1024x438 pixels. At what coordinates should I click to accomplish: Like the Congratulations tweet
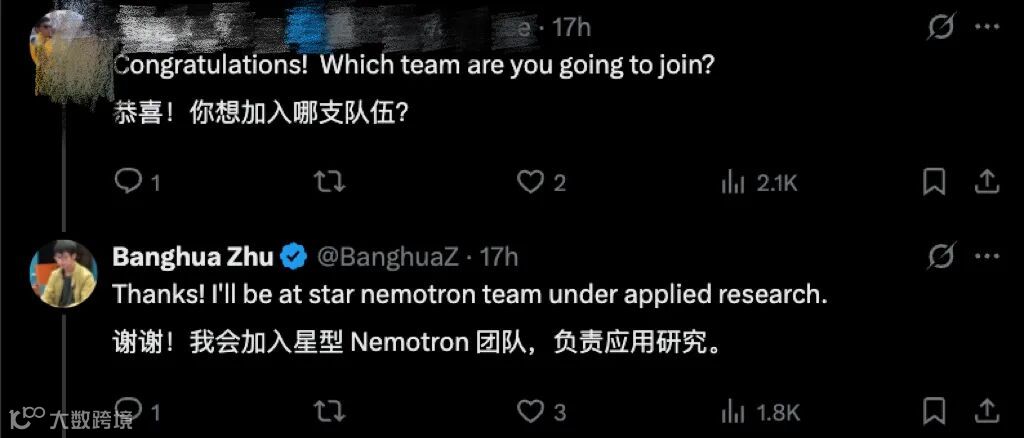[x=530, y=181]
